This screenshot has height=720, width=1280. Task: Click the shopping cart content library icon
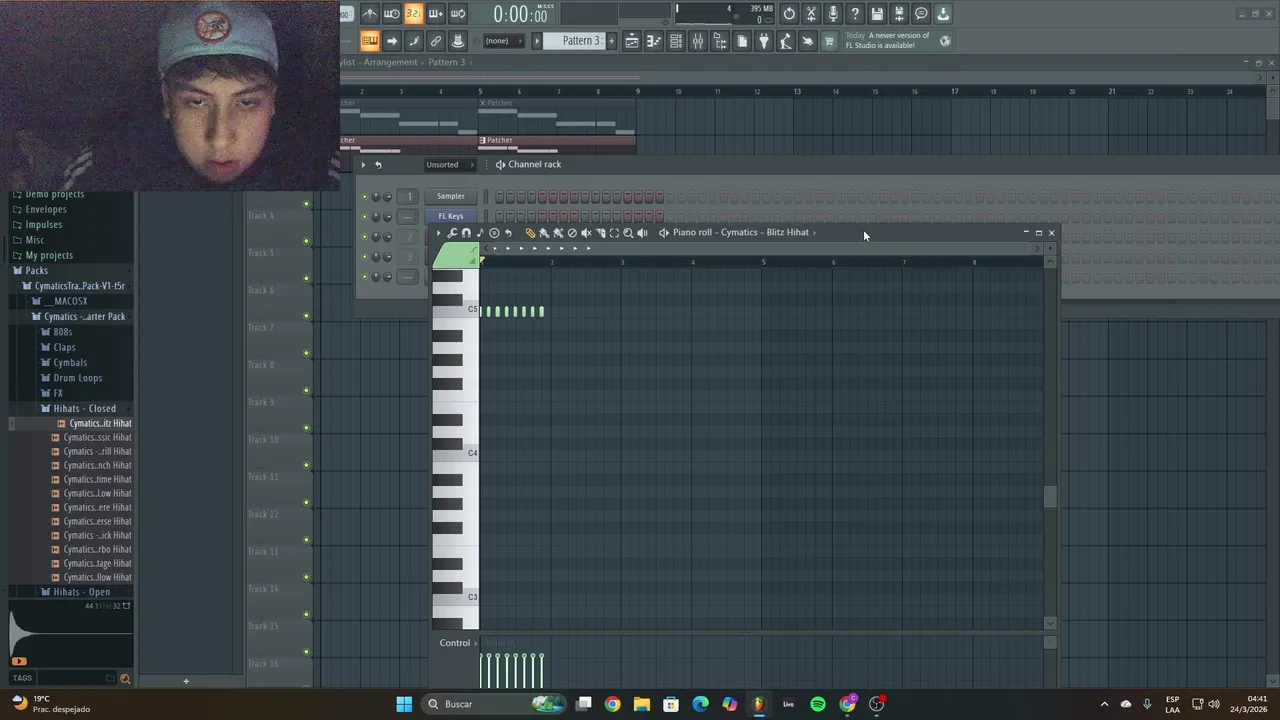click(828, 41)
